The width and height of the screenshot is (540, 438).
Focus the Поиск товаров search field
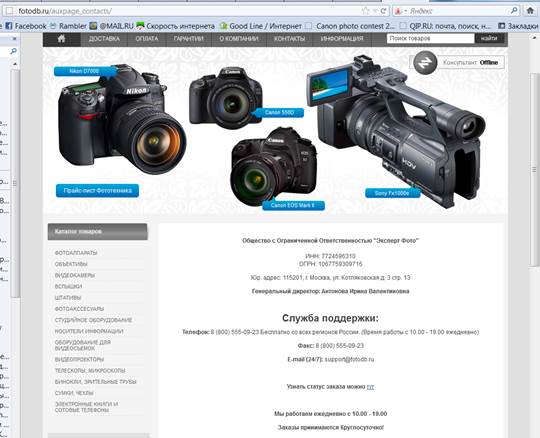coord(430,38)
